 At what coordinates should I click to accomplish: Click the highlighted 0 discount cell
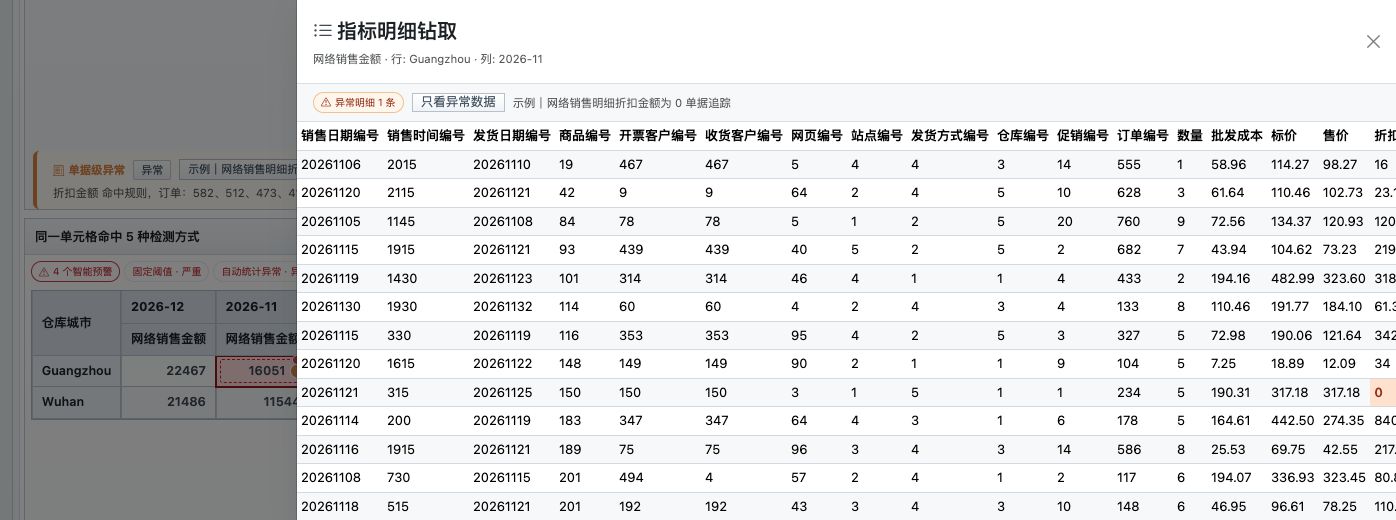[1383, 393]
